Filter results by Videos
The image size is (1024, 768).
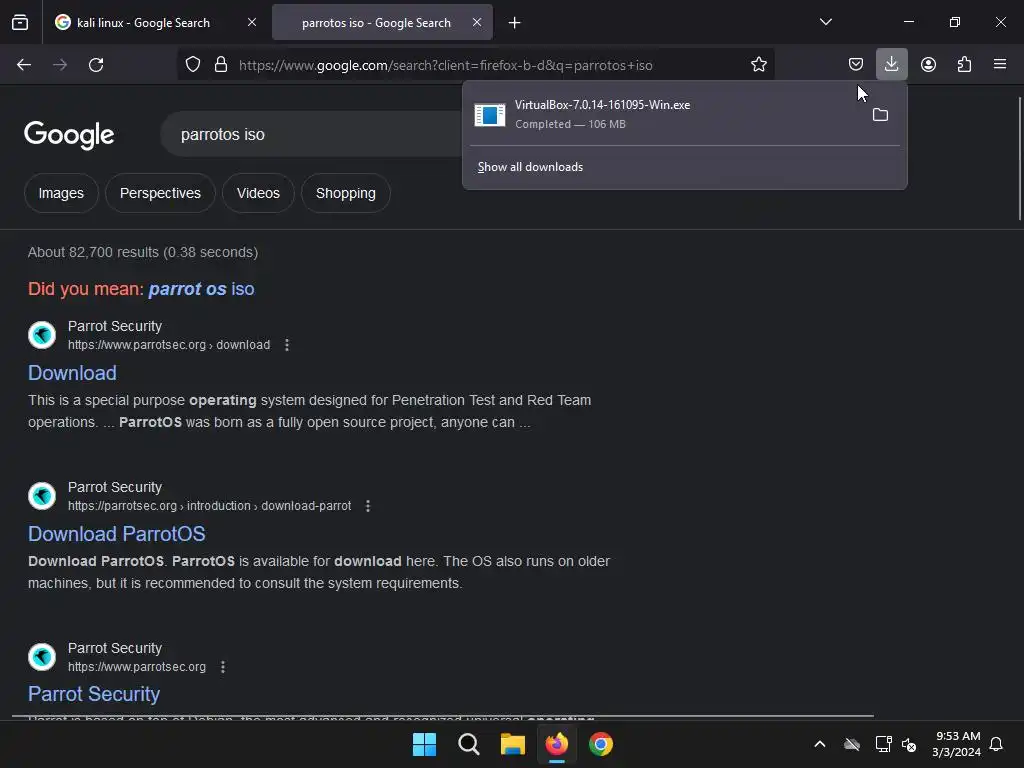[x=258, y=193]
